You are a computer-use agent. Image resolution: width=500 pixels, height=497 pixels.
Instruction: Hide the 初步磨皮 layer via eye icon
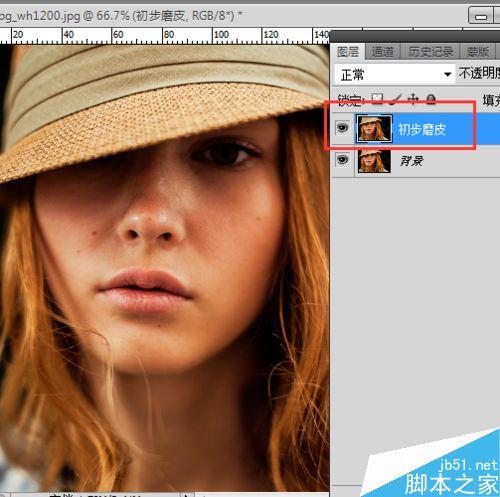point(342,128)
